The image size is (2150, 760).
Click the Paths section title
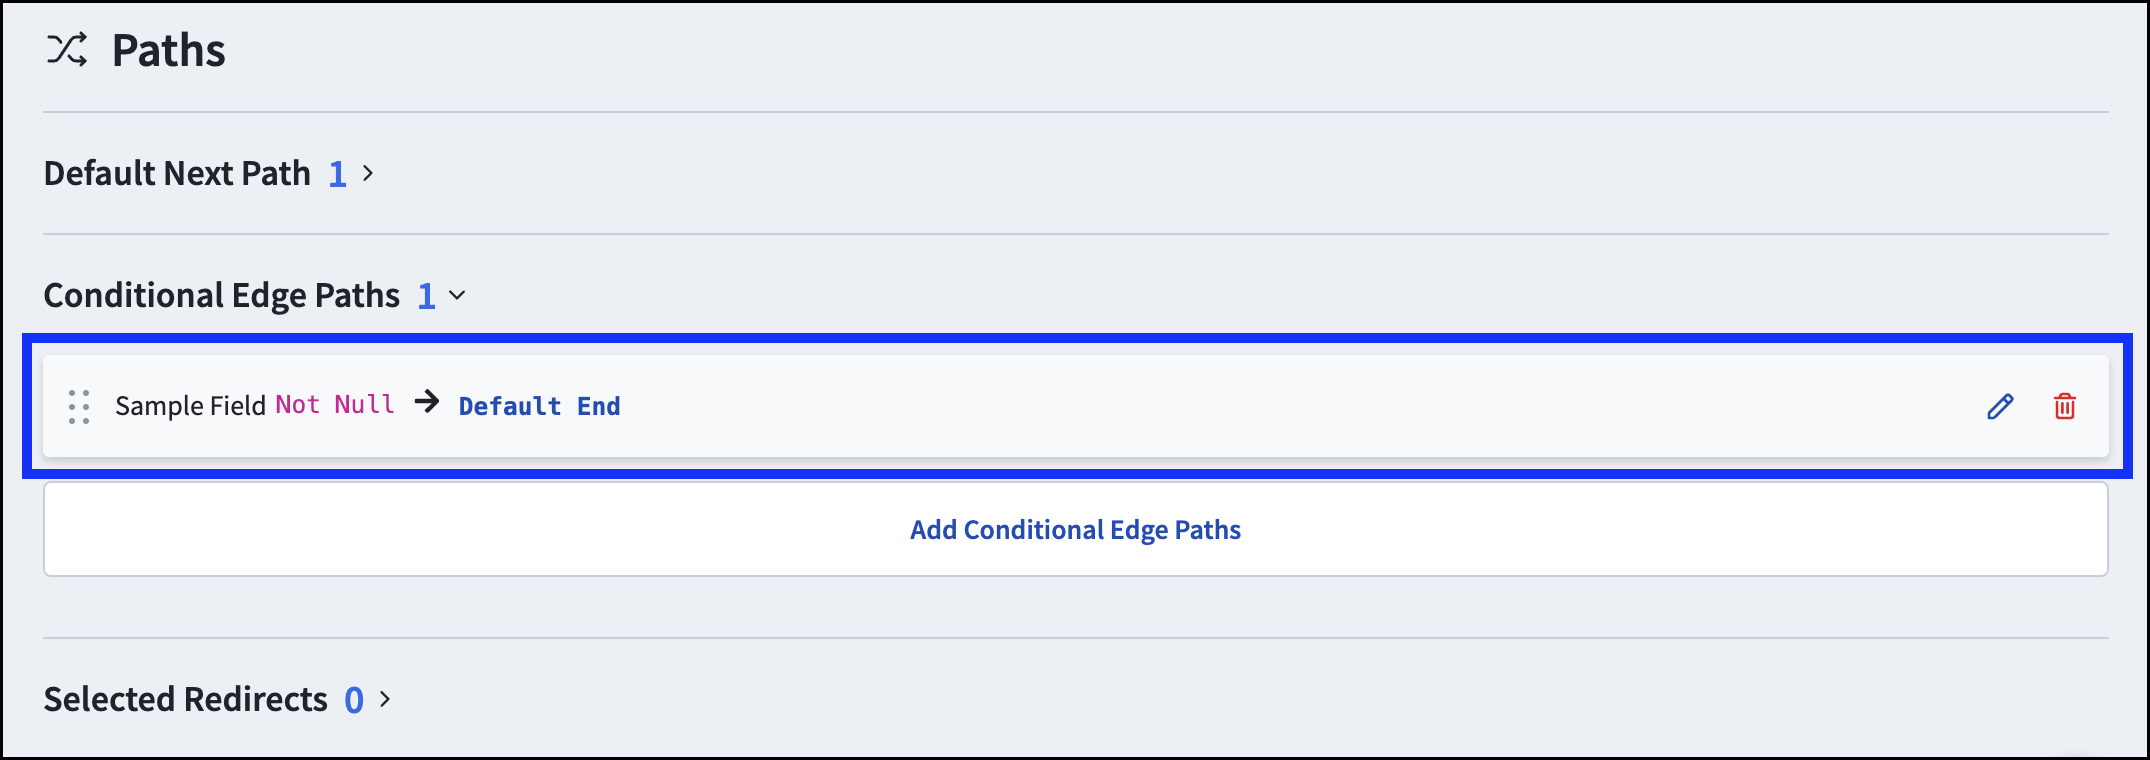pyautogui.click(x=169, y=50)
